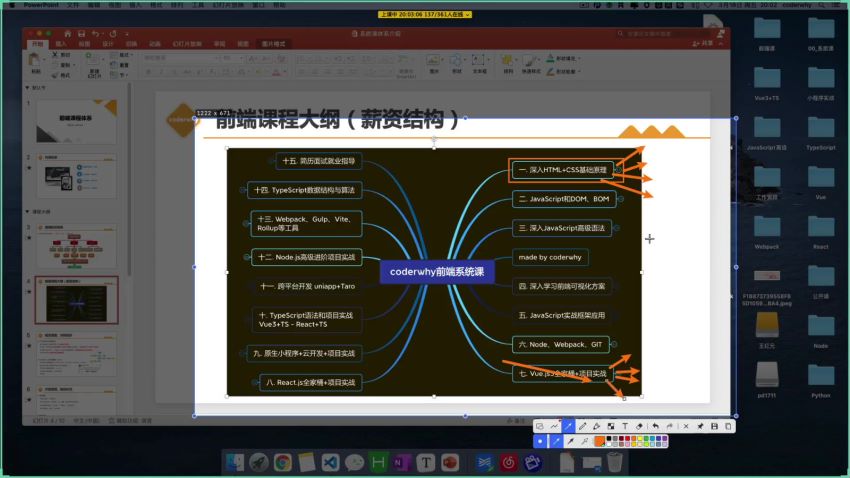Pin the screenshot to the screen

[x=701, y=426]
